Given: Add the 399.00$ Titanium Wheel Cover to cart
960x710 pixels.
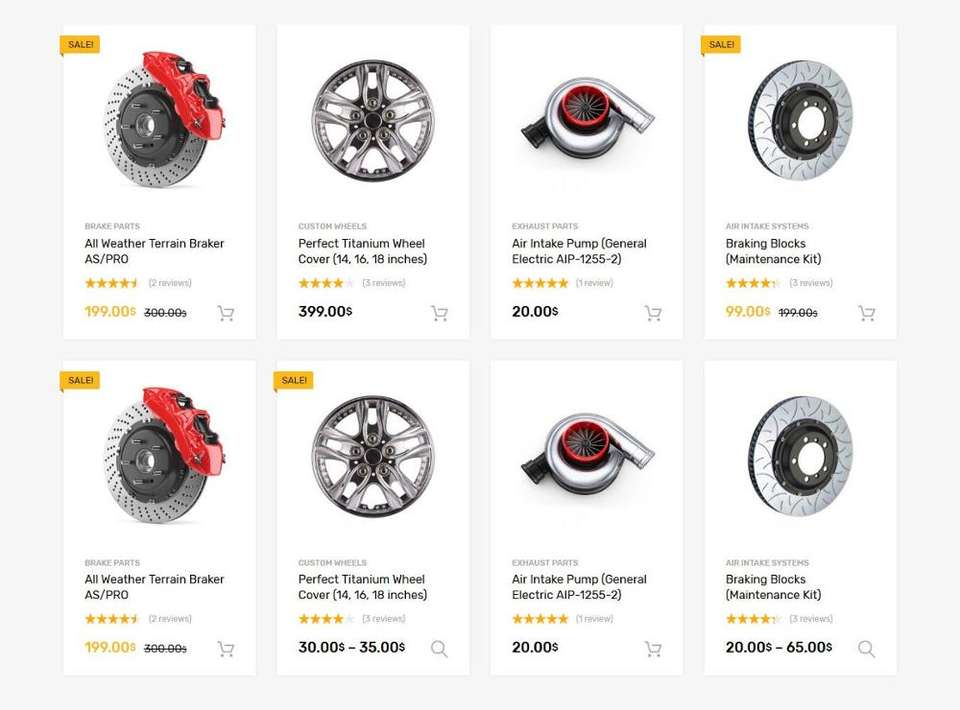Looking at the screenshot, I should coord(439,314).
